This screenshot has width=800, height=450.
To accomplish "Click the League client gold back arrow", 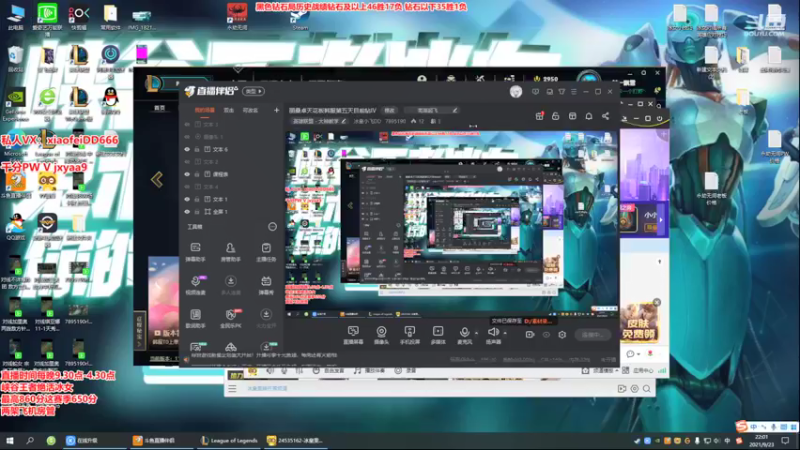I will [157, 180].
